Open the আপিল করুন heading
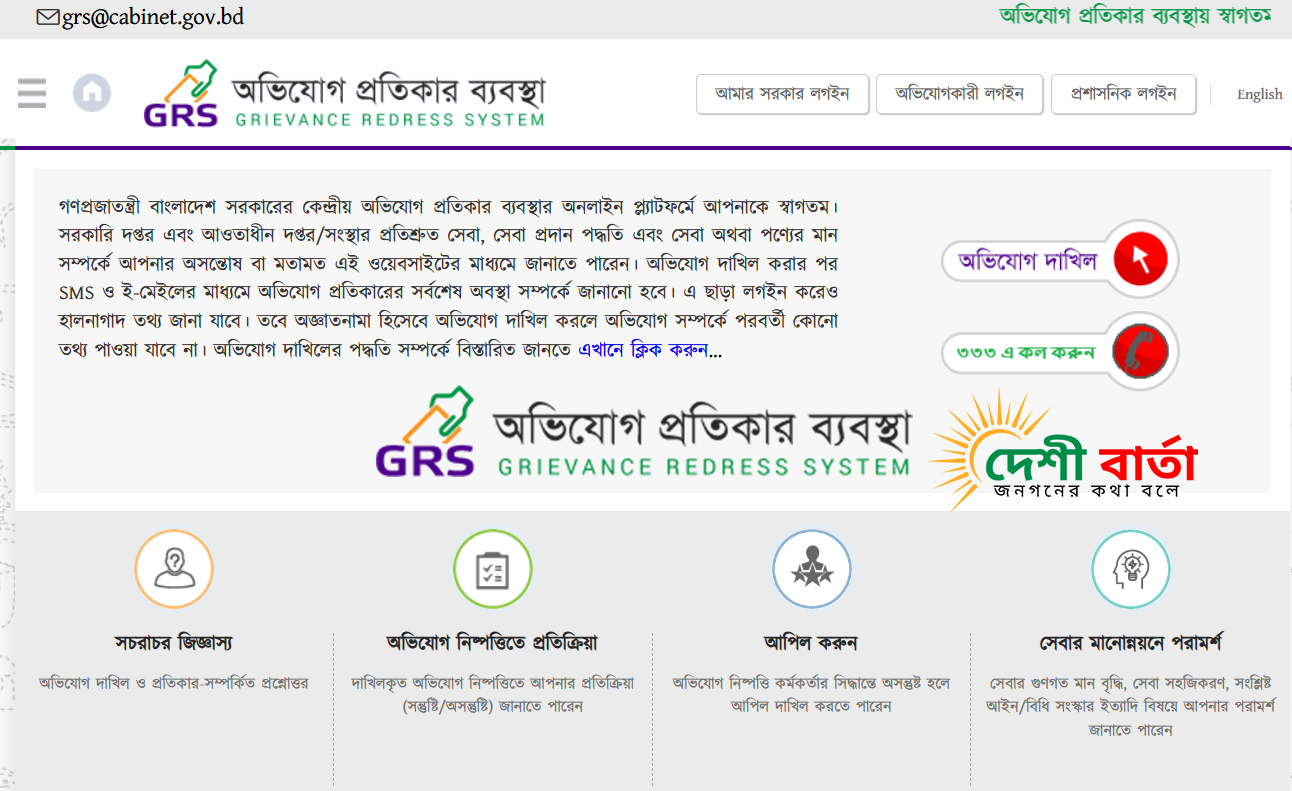This screenshot has width=1292, height=791. 811,642
